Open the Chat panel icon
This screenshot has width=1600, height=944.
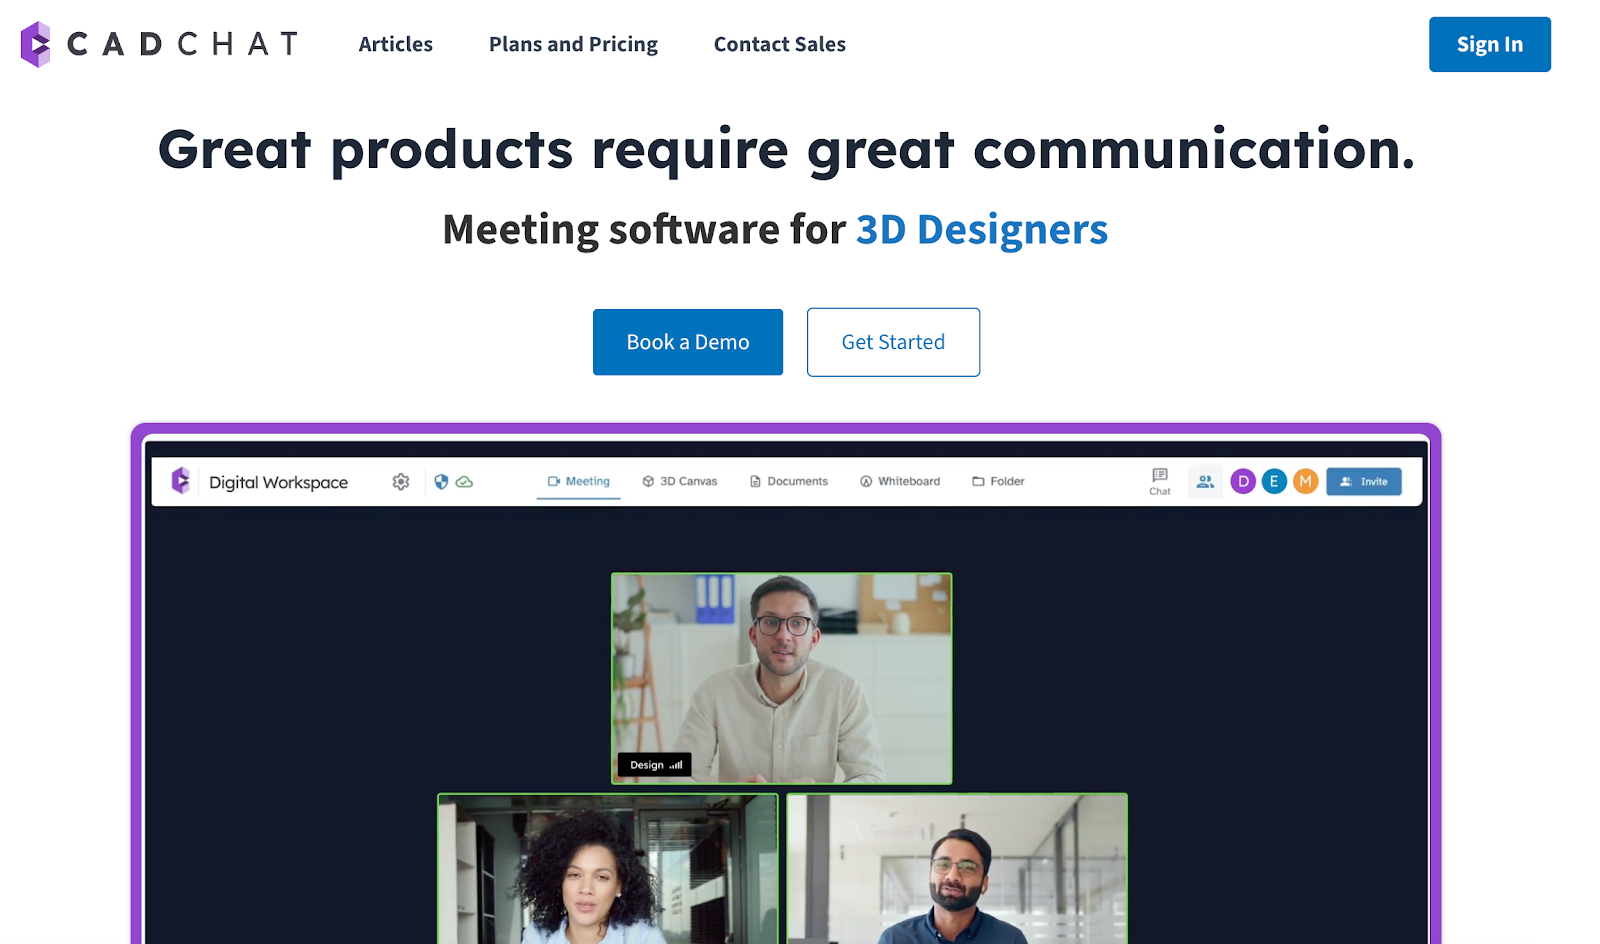[x=1159, y=481]
